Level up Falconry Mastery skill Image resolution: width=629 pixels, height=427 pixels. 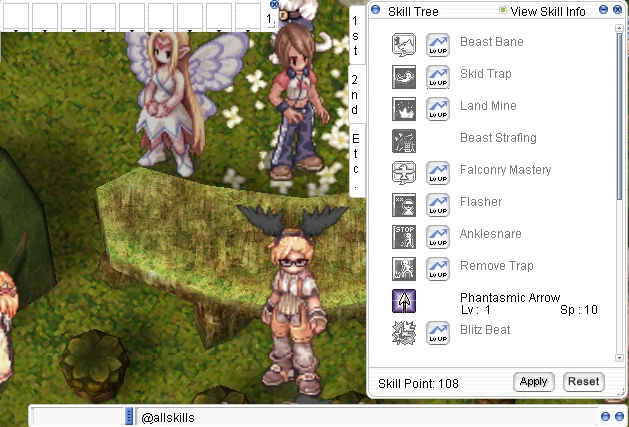click(x=438, y=173)
